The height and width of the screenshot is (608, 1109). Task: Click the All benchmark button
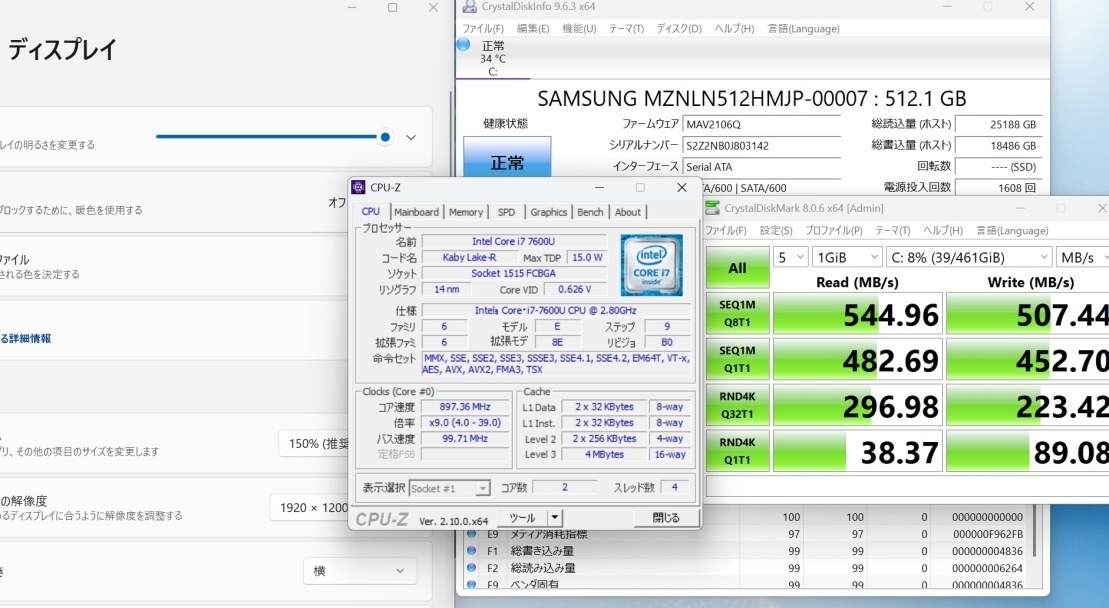point(738,268)
